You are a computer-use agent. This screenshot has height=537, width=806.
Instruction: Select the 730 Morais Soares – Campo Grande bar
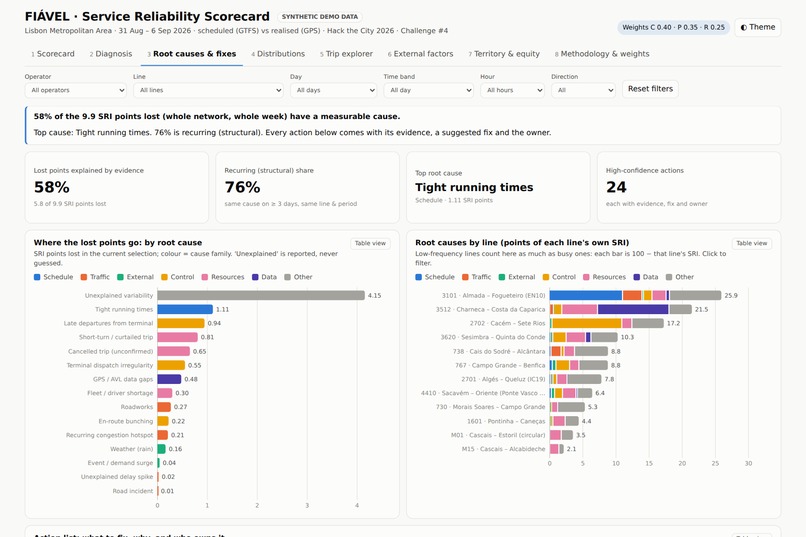tap(567, 407)
